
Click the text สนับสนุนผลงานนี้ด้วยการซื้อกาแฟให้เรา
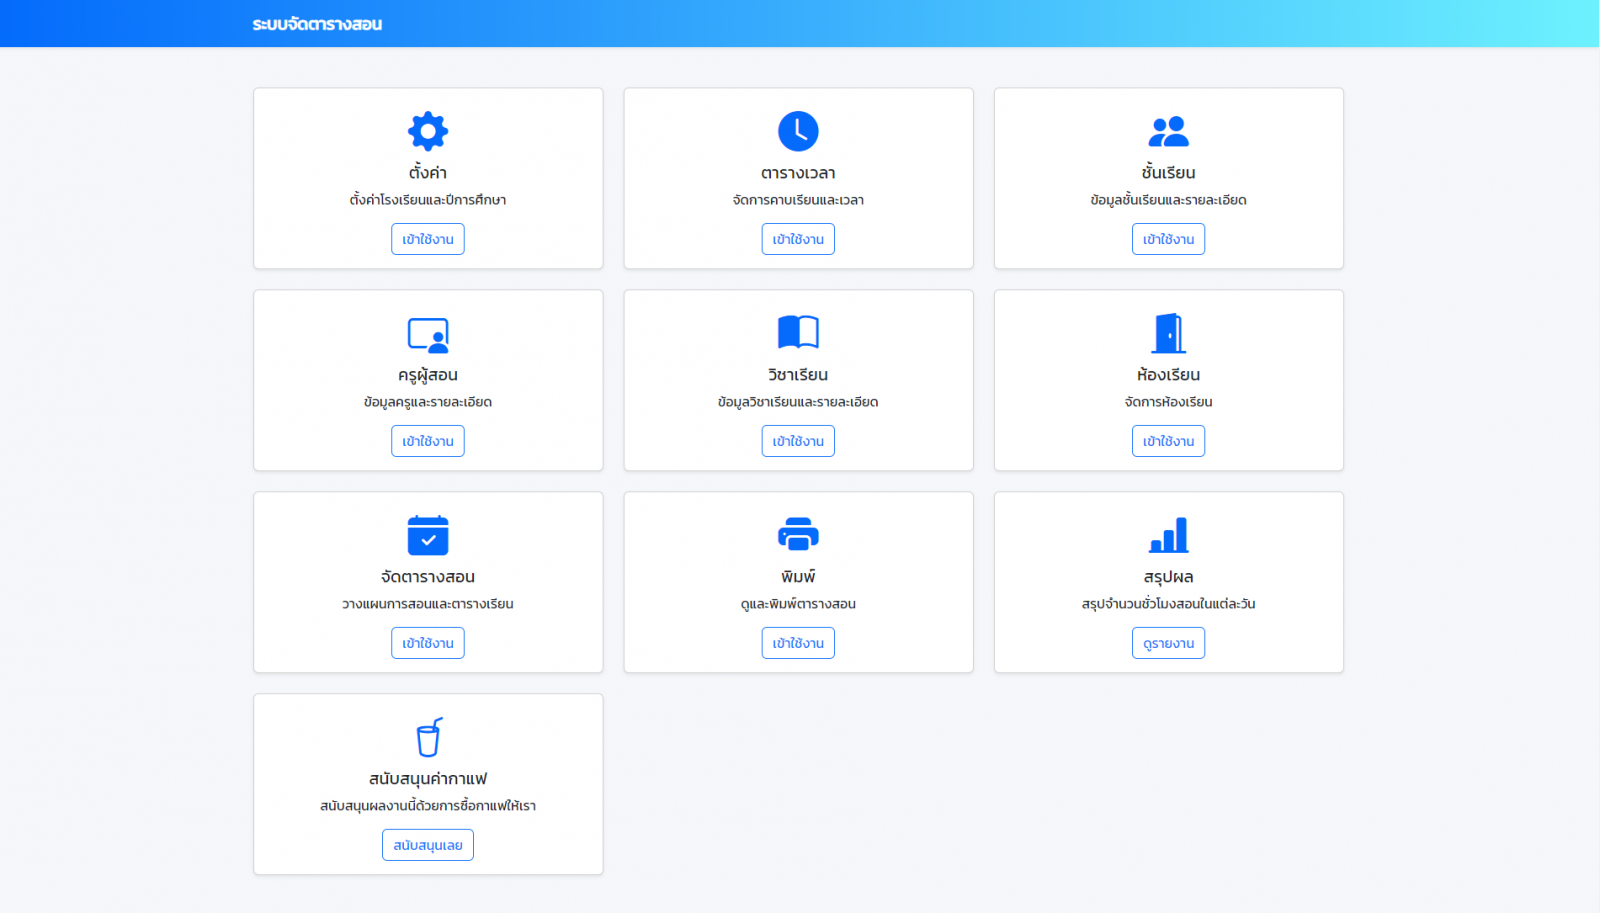pos(428,806)
